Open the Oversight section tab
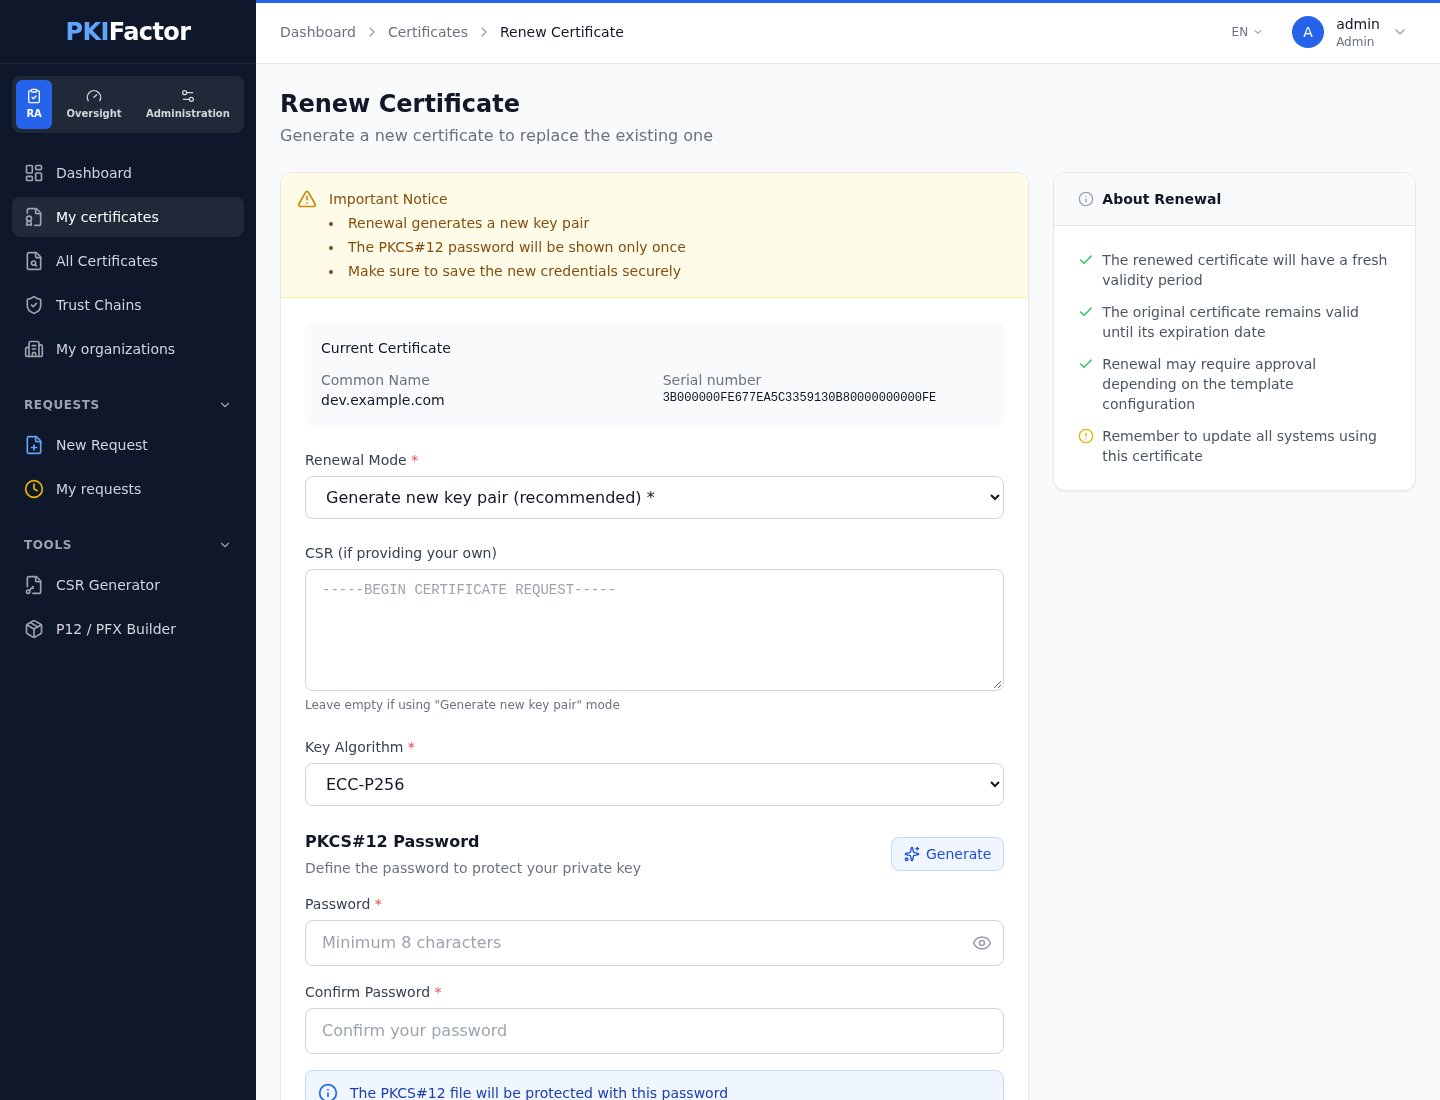1440x1100 pixels. tap(94, 104)
